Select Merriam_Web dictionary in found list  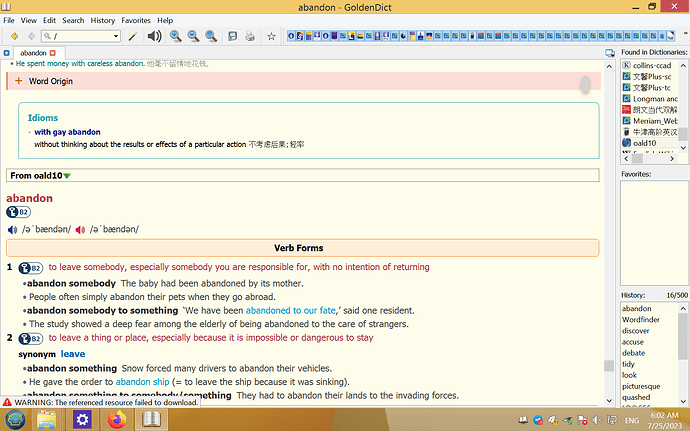[x=650, y=121]
